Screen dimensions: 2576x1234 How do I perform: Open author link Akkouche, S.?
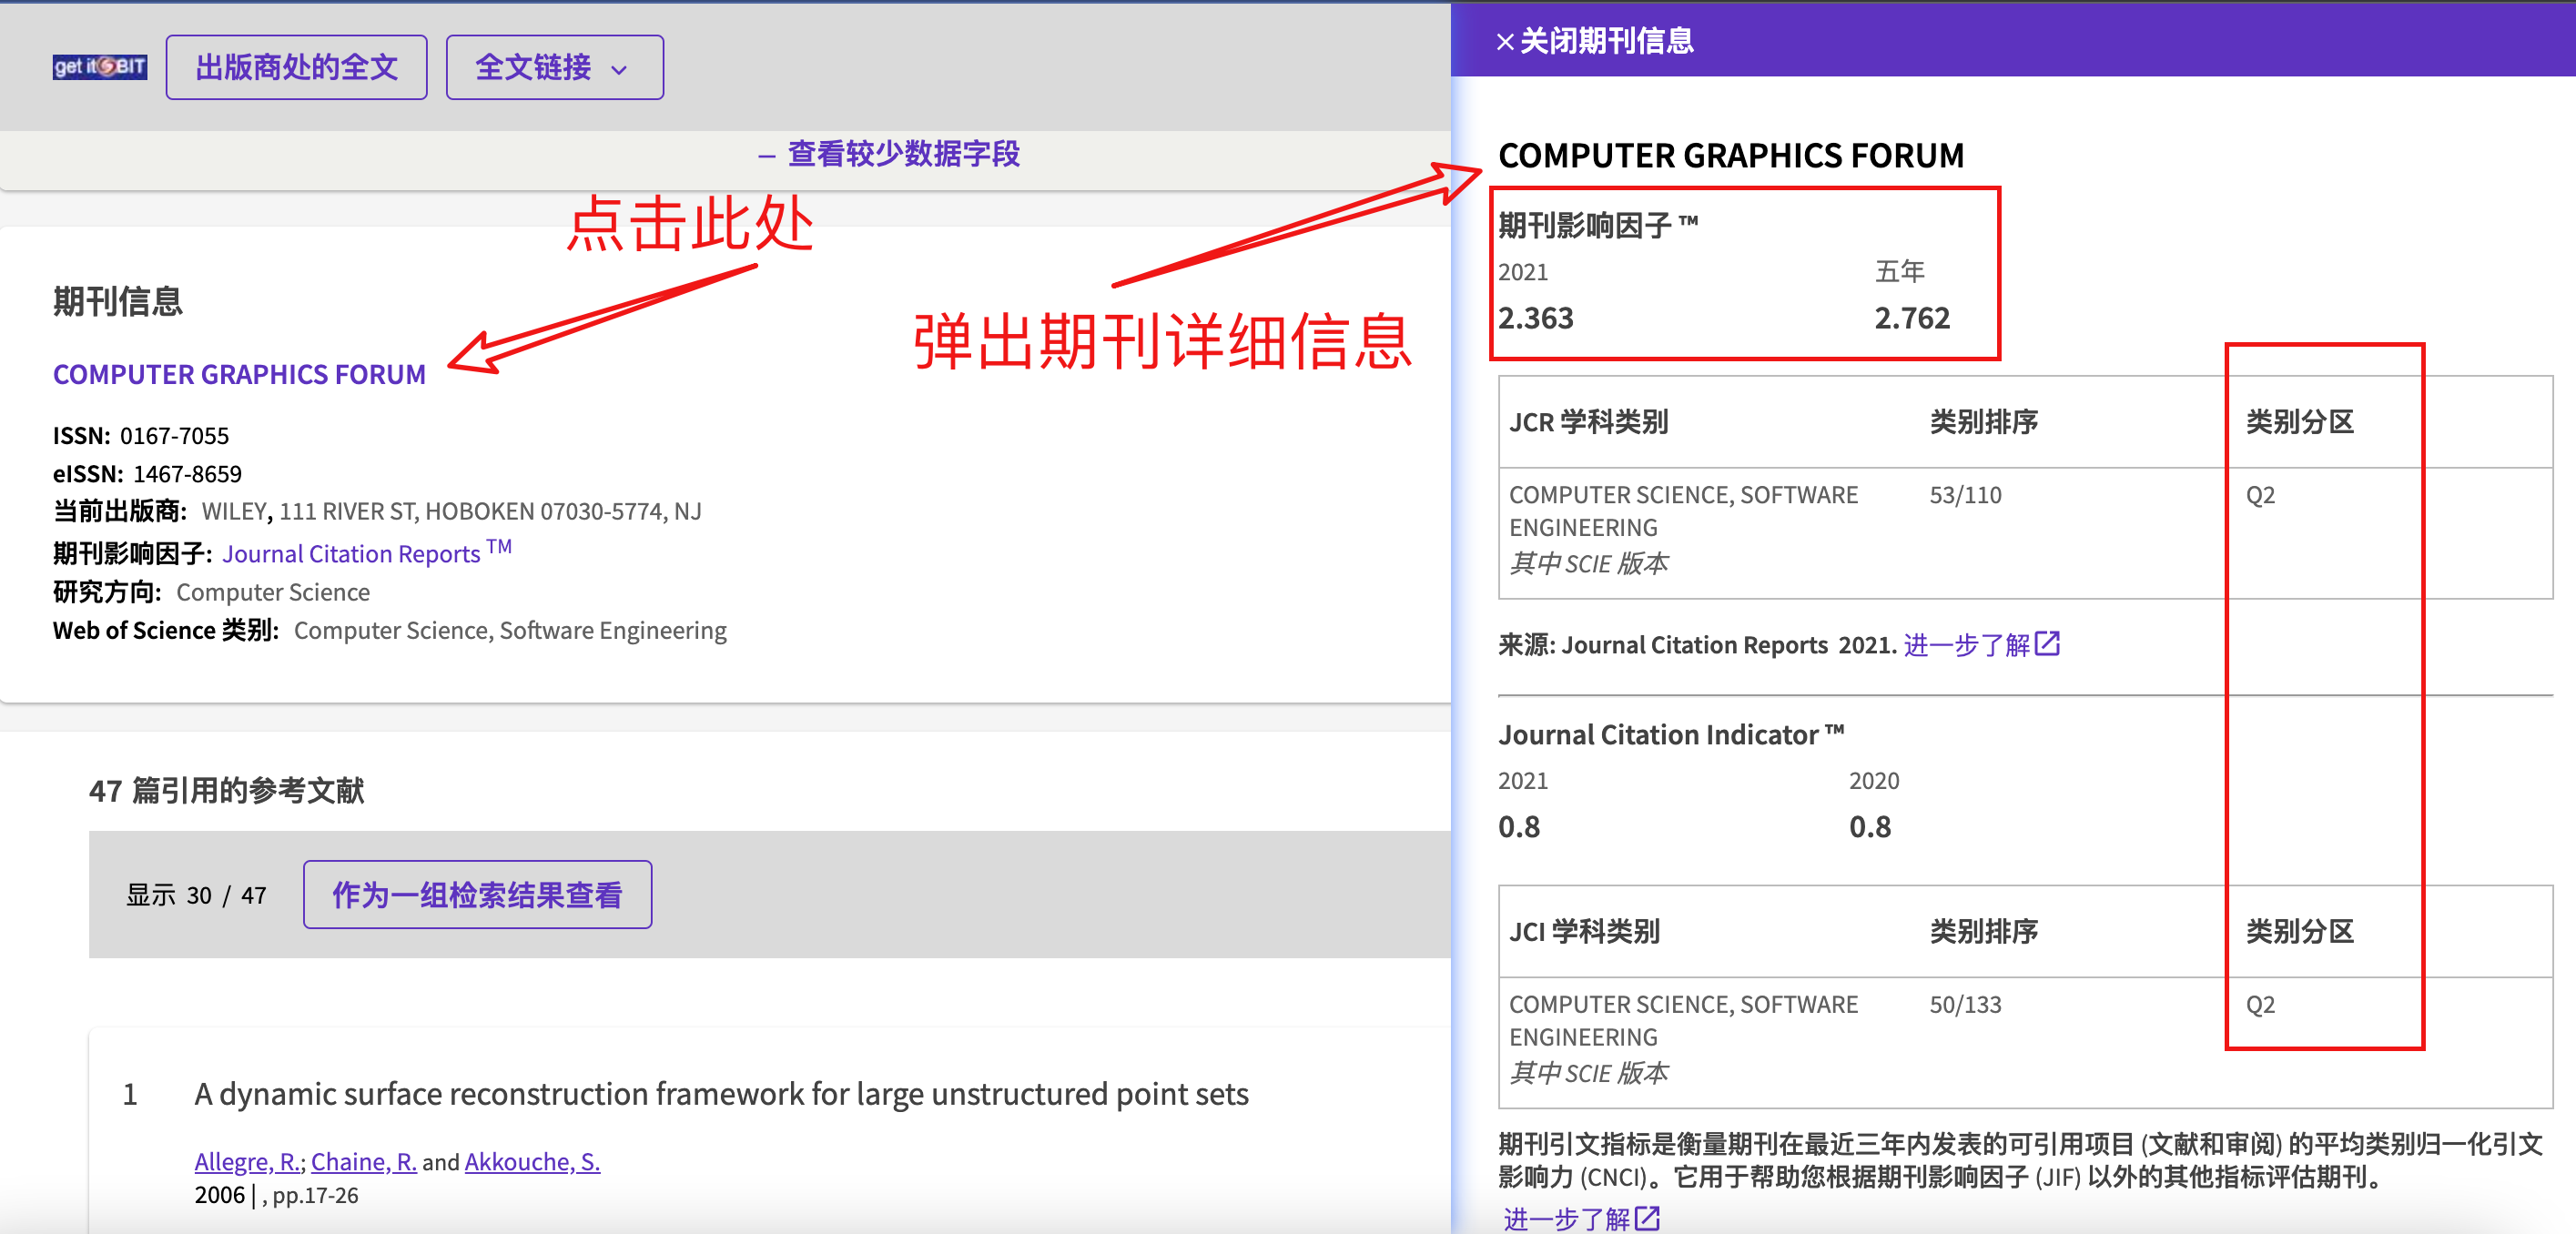532,1161
